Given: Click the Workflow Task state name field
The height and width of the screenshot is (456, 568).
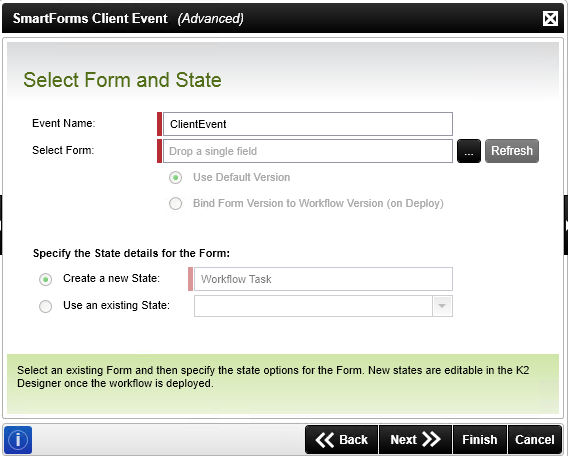Looking at the screenshot, I should click(323, 279).
